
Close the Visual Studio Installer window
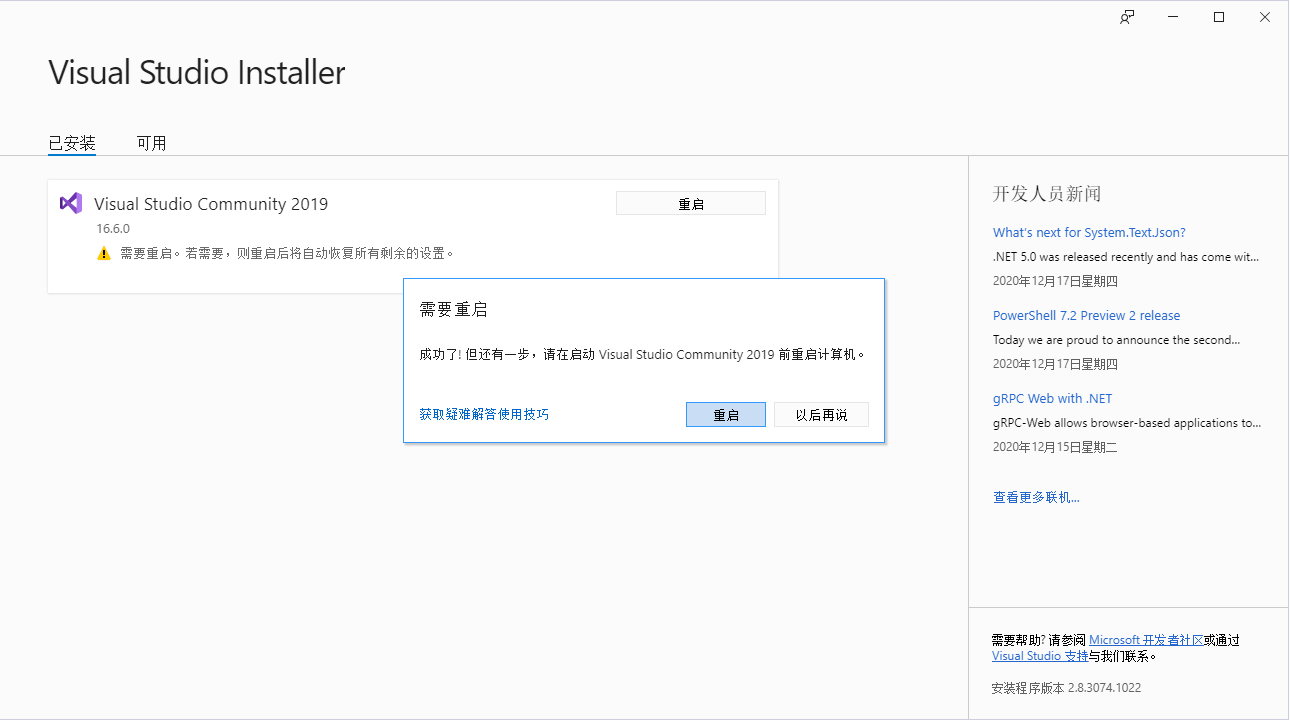[x=1265, y=17]
